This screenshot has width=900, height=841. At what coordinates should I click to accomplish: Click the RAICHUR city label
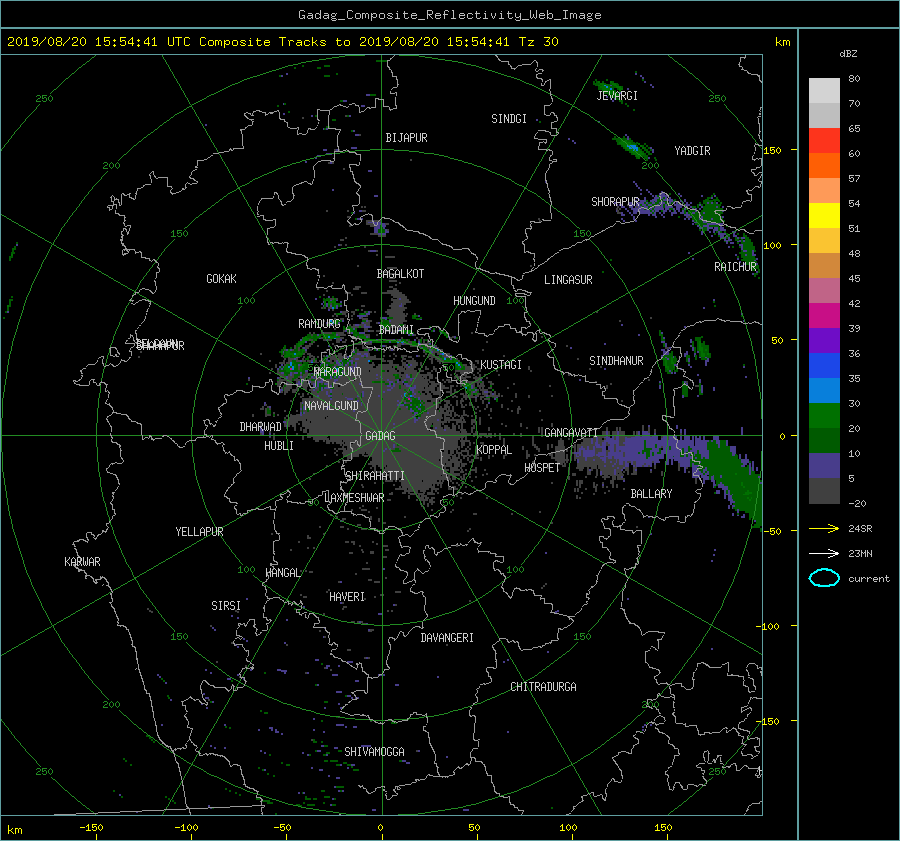[x=735, y=267]
